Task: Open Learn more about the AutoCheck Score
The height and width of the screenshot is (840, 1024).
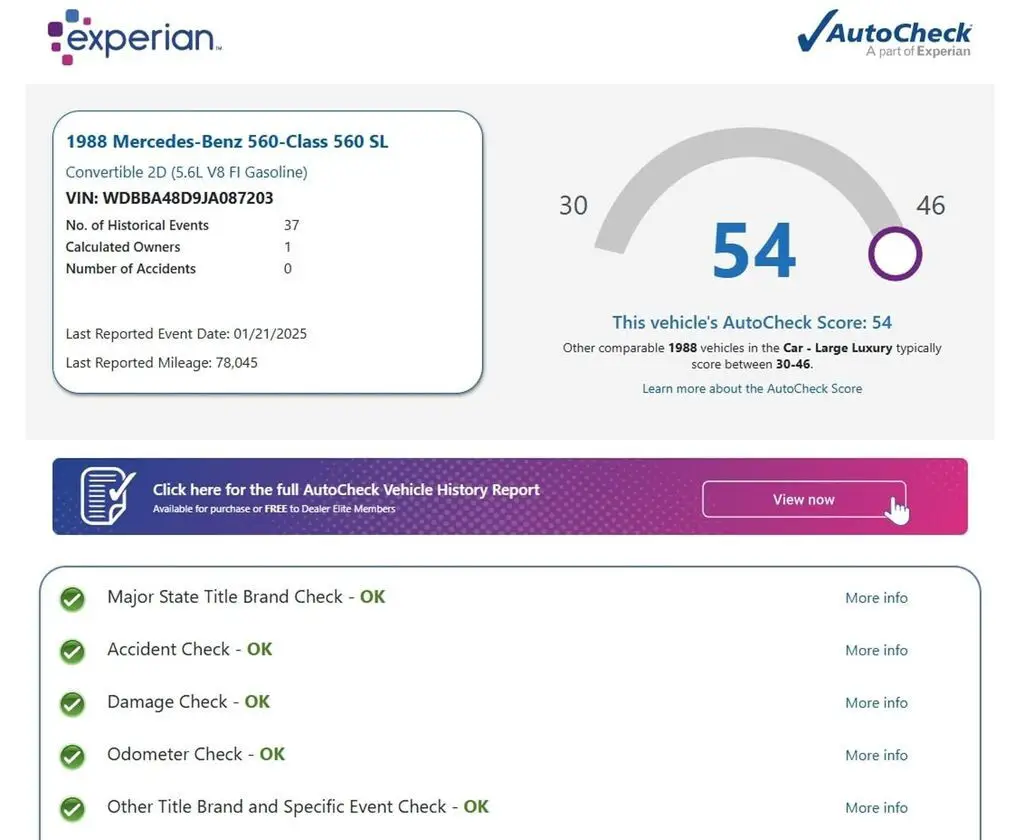Action: click(x=752, y=388)
